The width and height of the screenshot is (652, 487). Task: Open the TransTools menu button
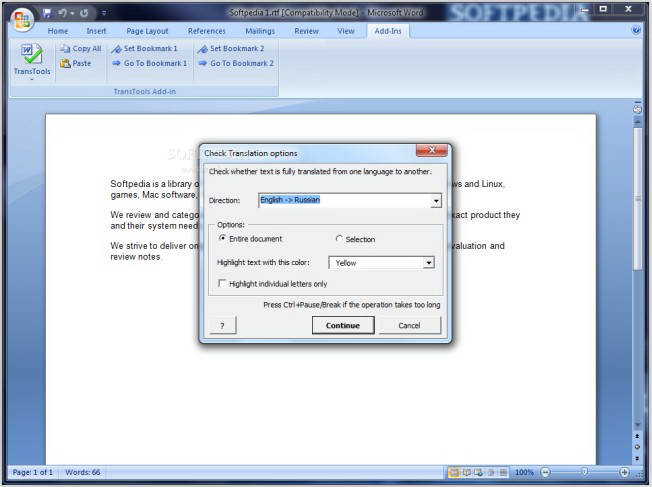point(32,61)
